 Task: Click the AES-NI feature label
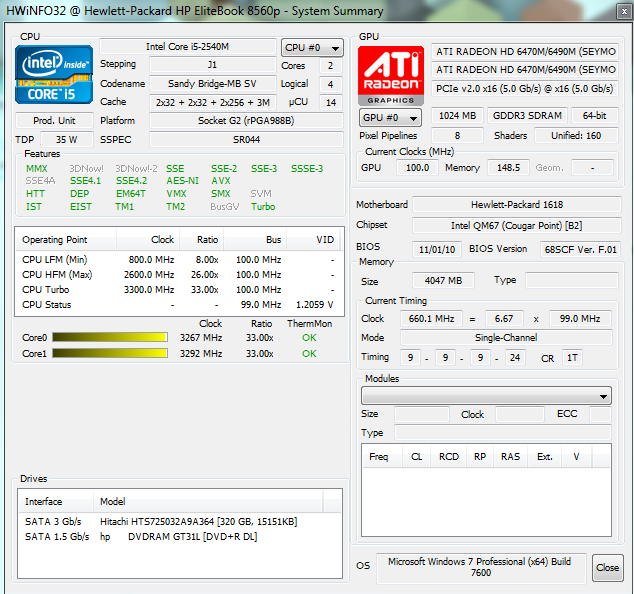pyautogui.click(x=182, y=181)
